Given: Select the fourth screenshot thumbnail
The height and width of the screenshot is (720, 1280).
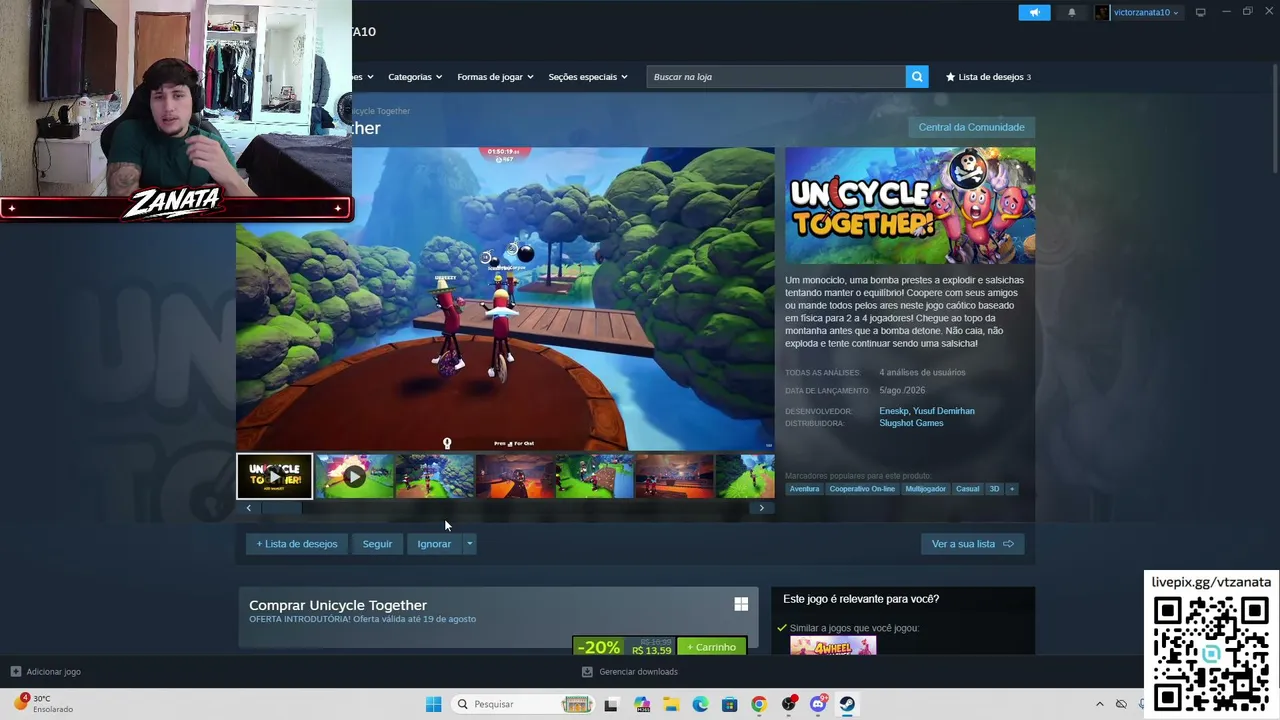Looking at the screenshot, I should pyautogui.click(x=515, y=476).
